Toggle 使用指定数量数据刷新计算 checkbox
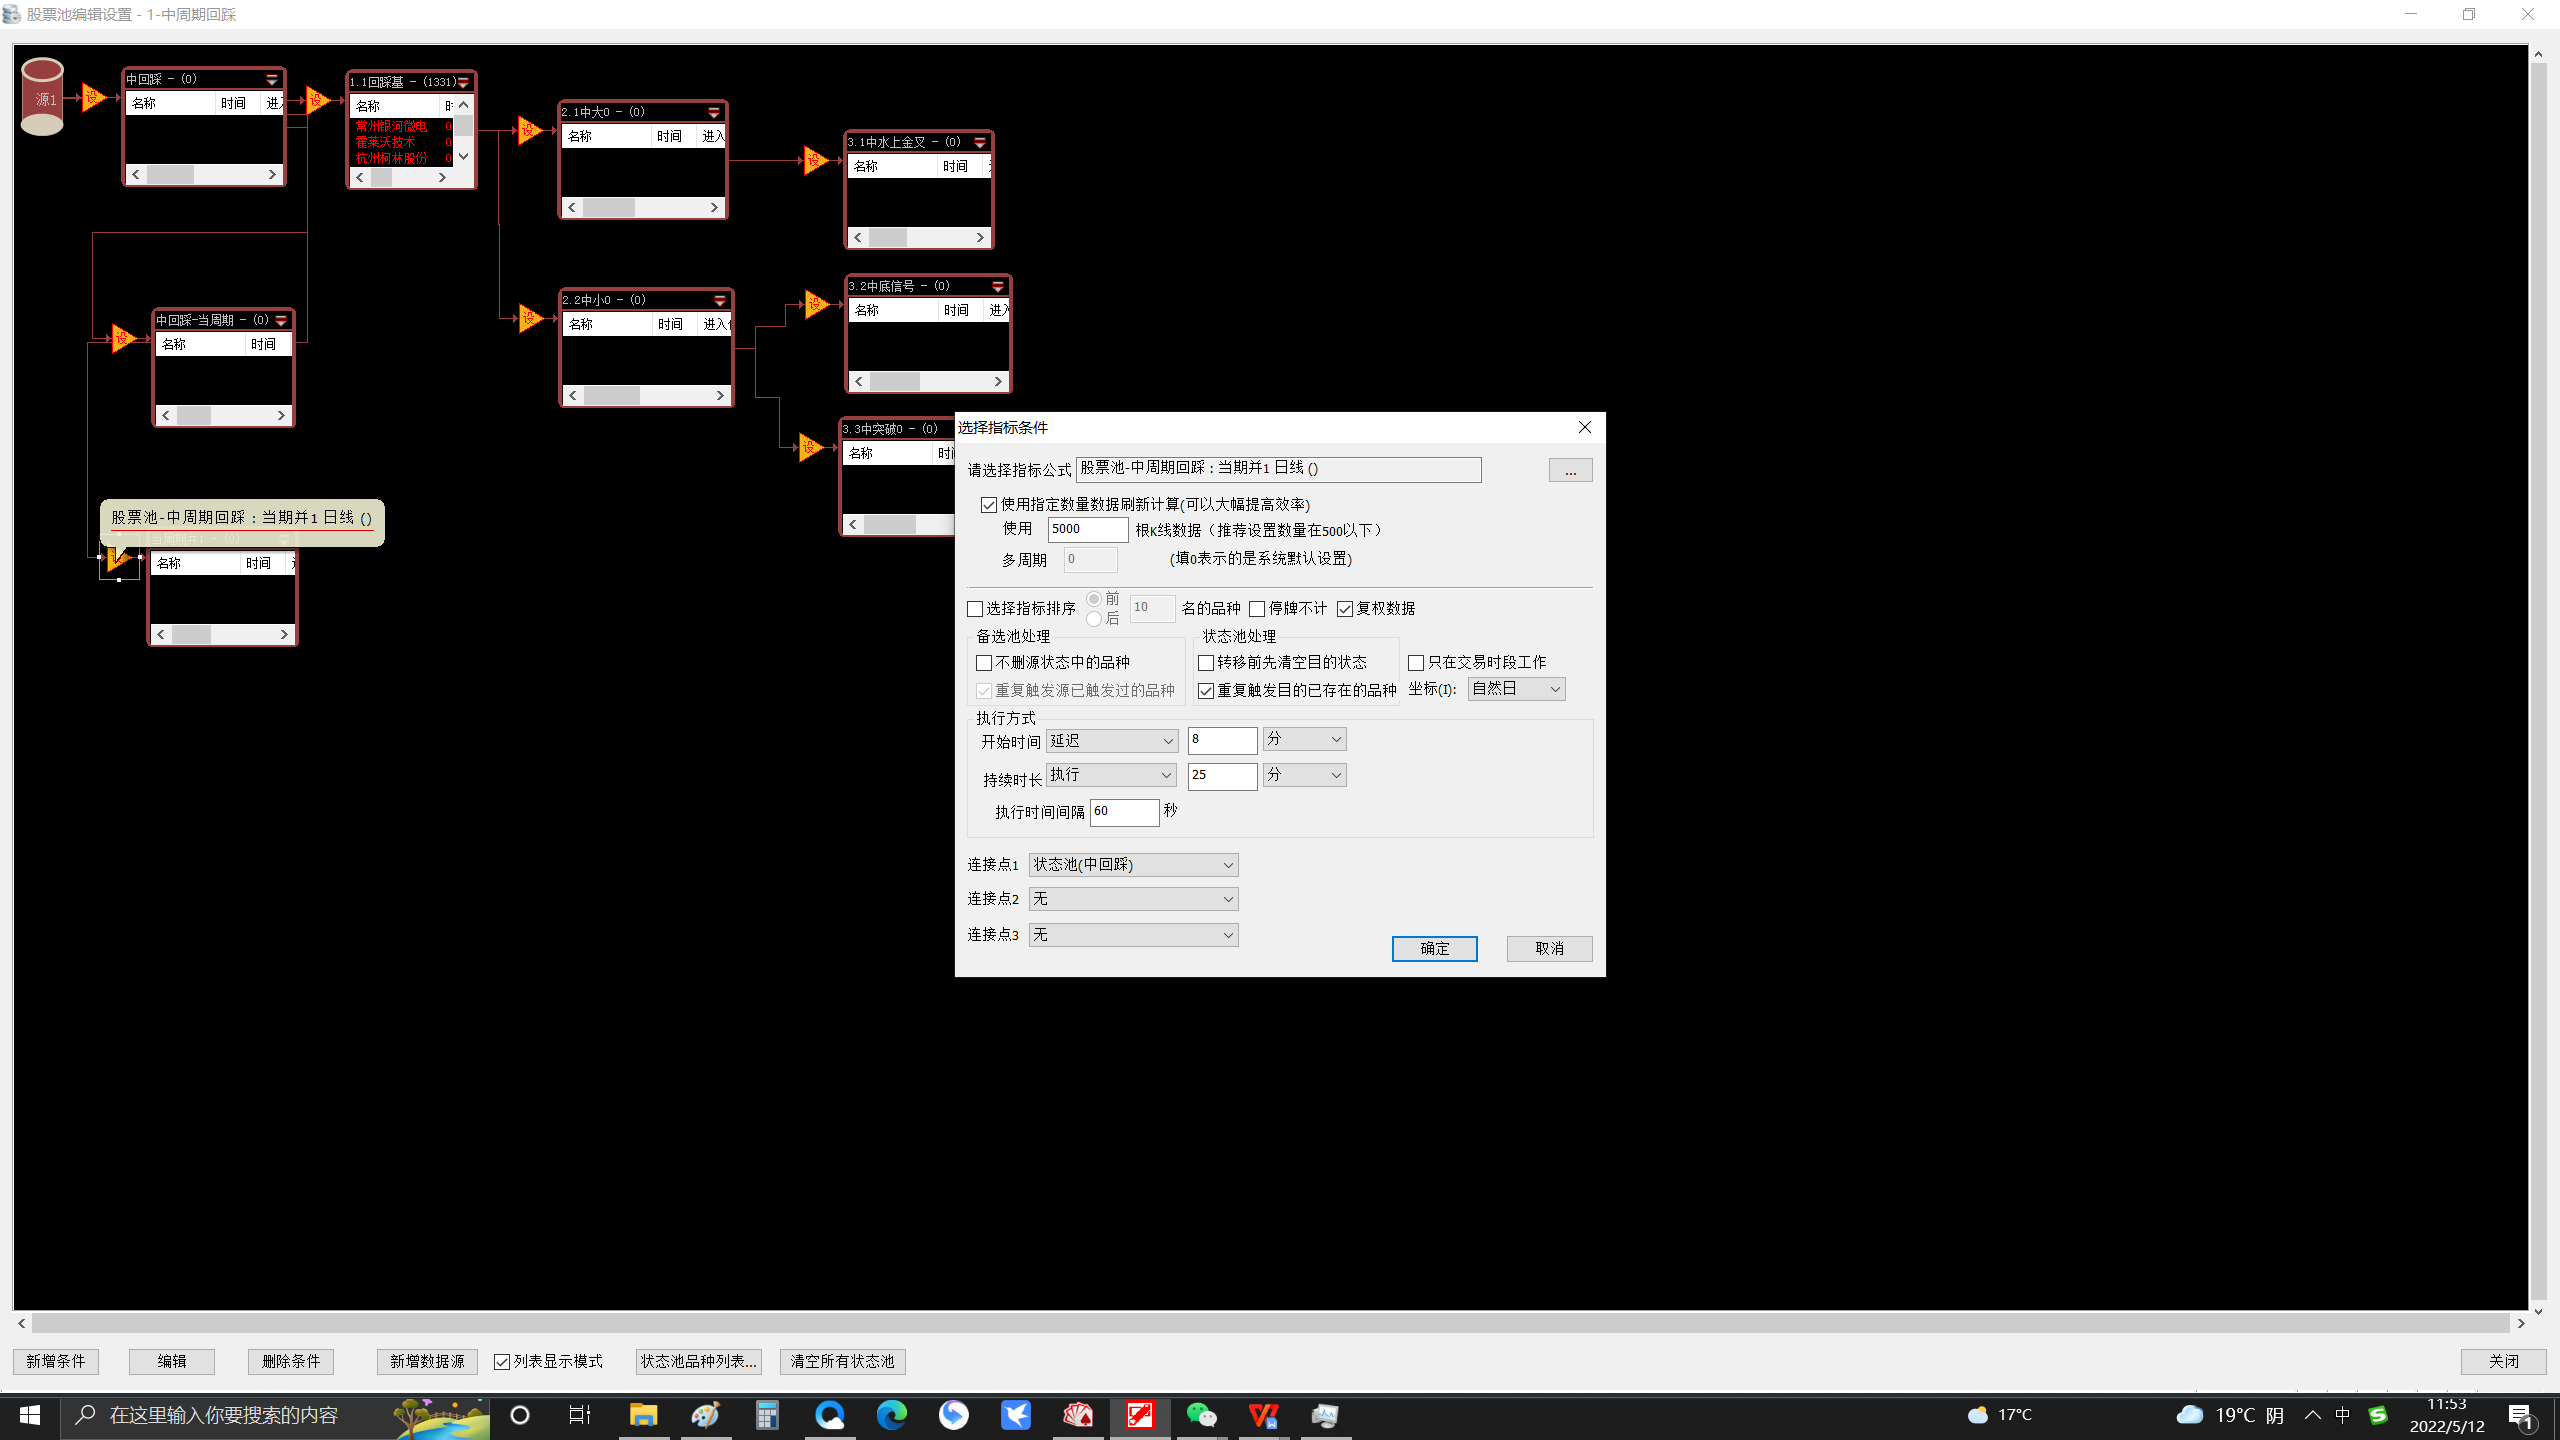The image size is (2560, 1440). tap(989, 505)
